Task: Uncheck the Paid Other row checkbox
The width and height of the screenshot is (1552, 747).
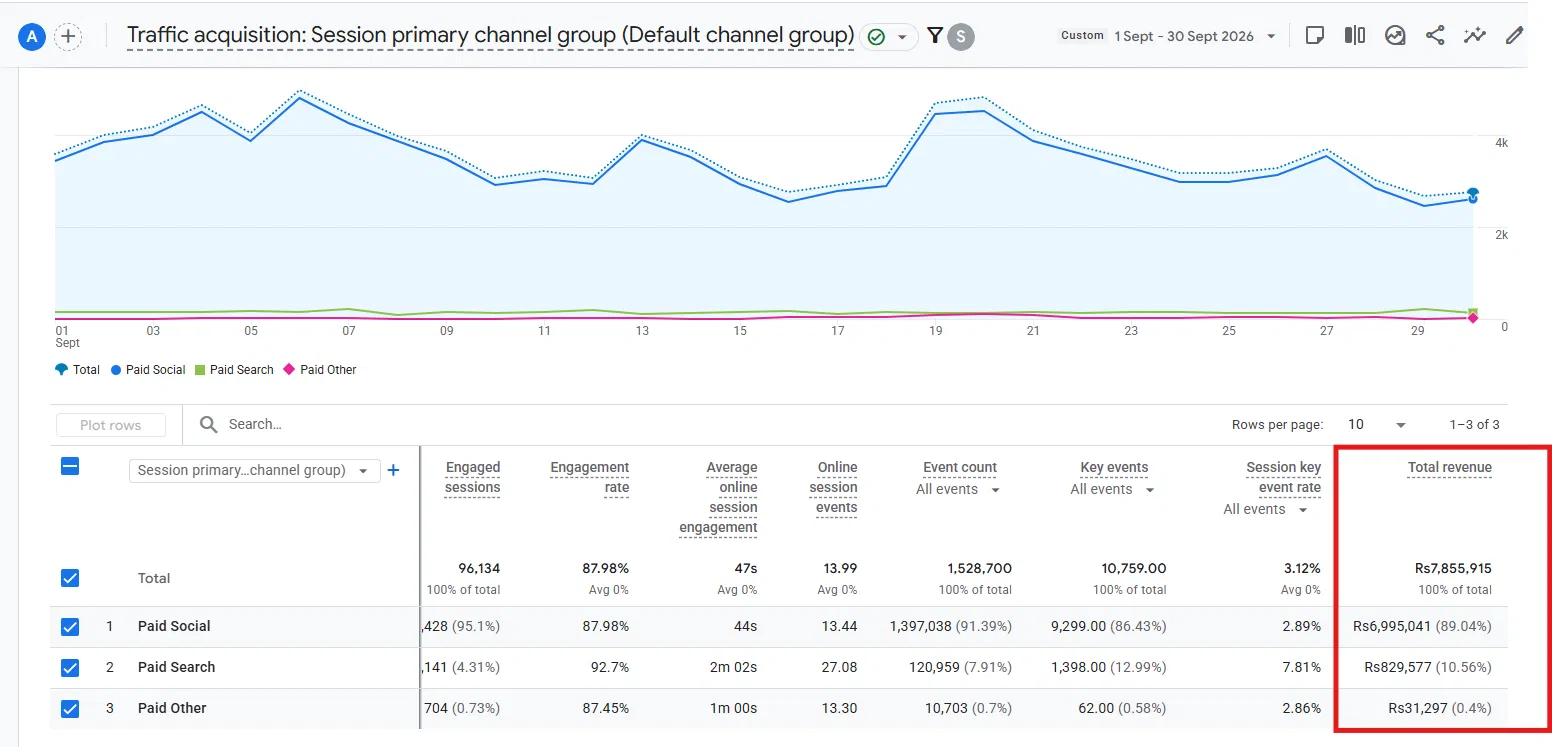Action: pos(70,709)
